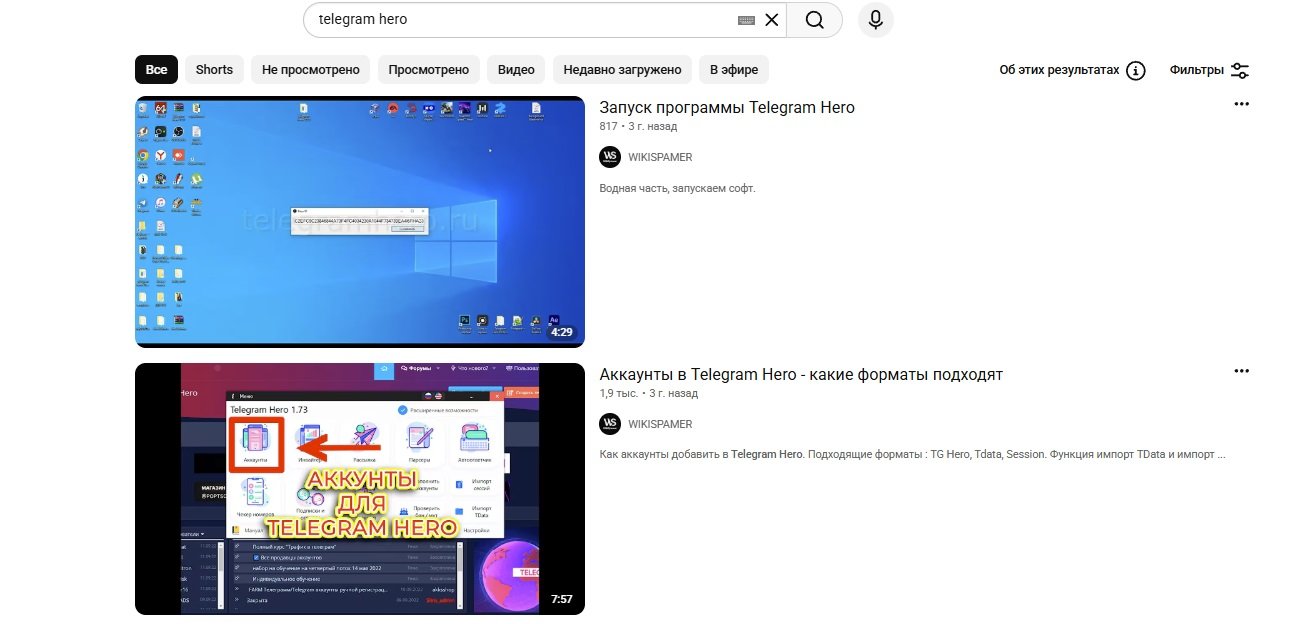Viewport: 1304px width, 624px height.
Task: Open WIKISPAMER channel name under first video
Action: pyautogui.click(x=660, y=157)
